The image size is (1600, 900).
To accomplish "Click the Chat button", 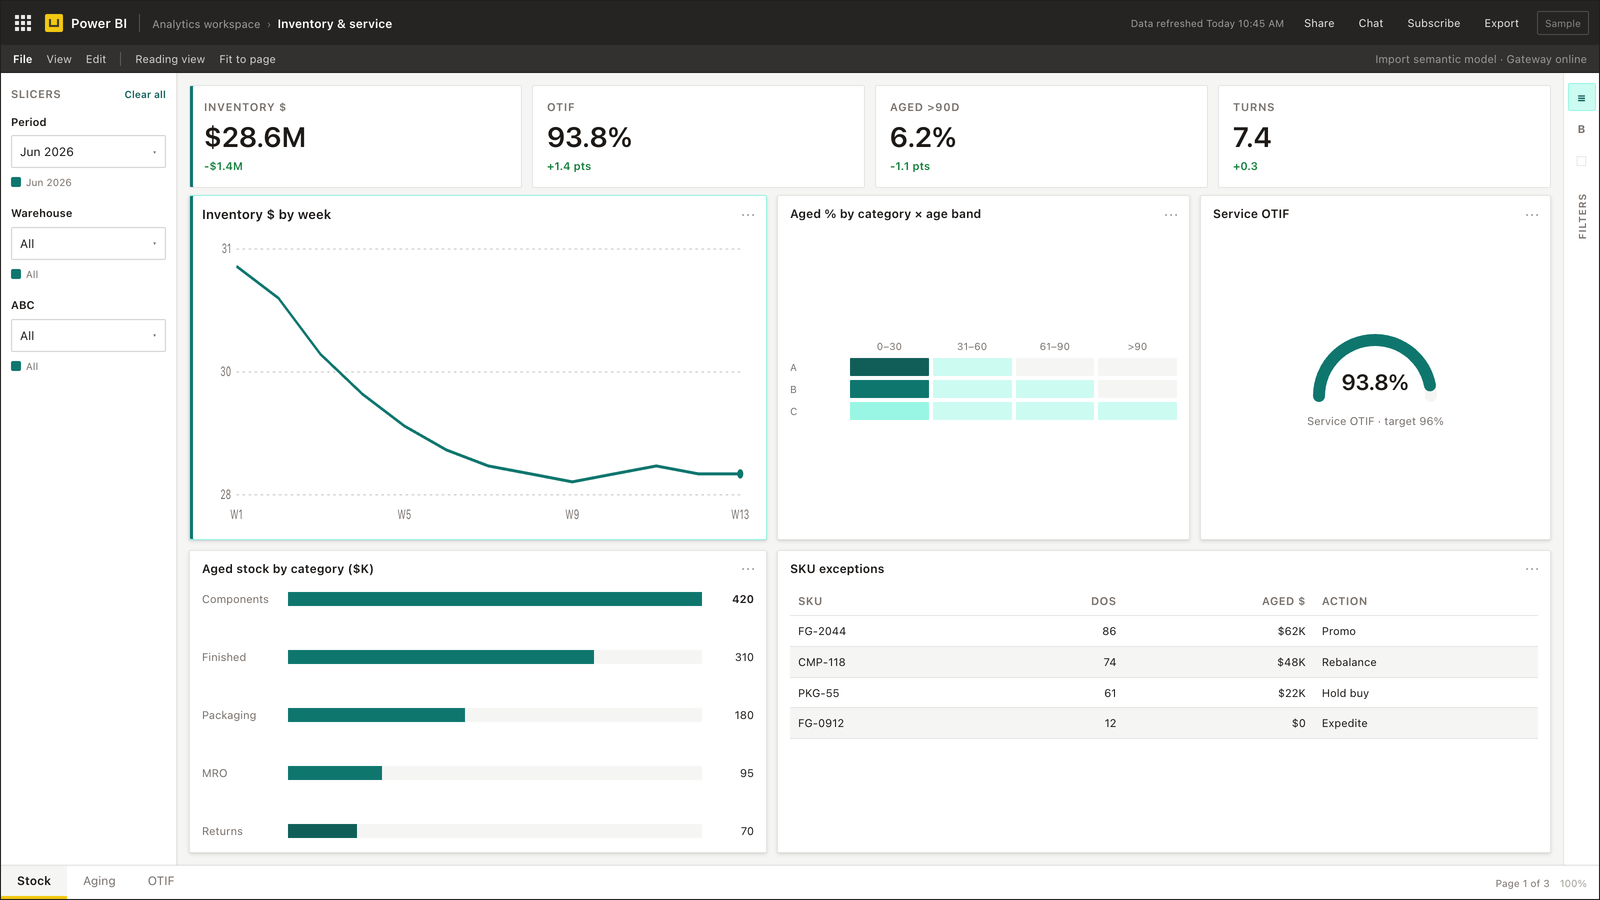I will tap(1371, 23).
